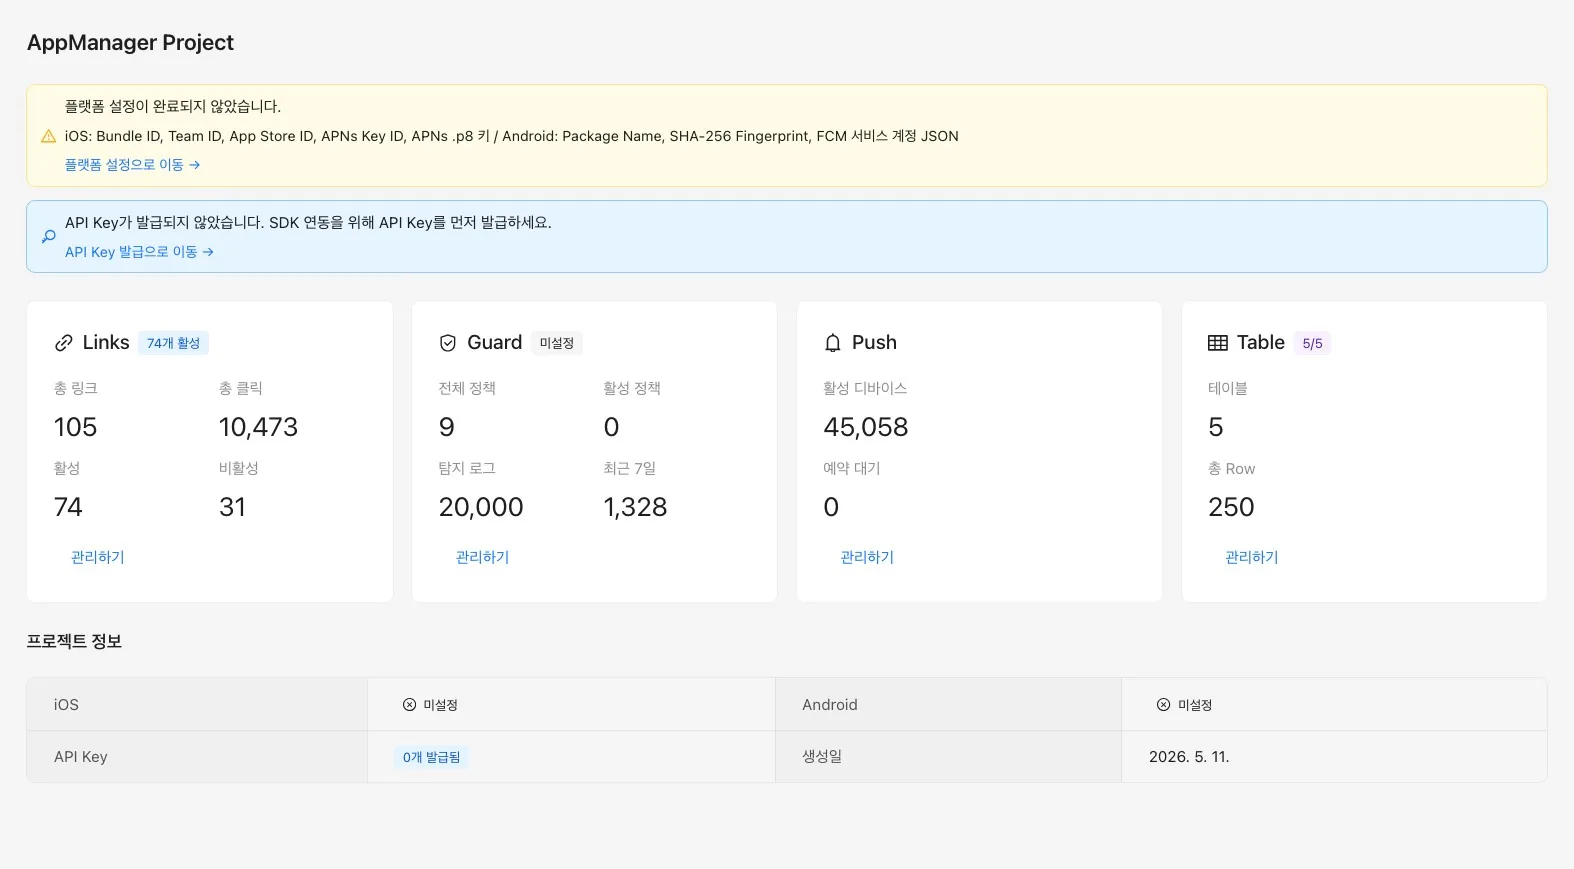Click the iOS Bundle ID requirements line
This screenshot has width=1574, height=869.
[512, 136]
